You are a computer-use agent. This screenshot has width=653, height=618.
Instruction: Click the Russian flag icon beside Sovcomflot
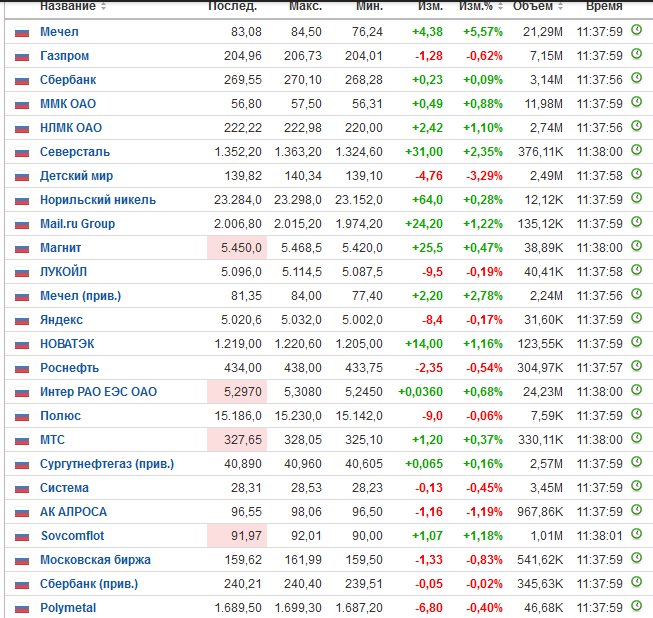tap(22, 537)
